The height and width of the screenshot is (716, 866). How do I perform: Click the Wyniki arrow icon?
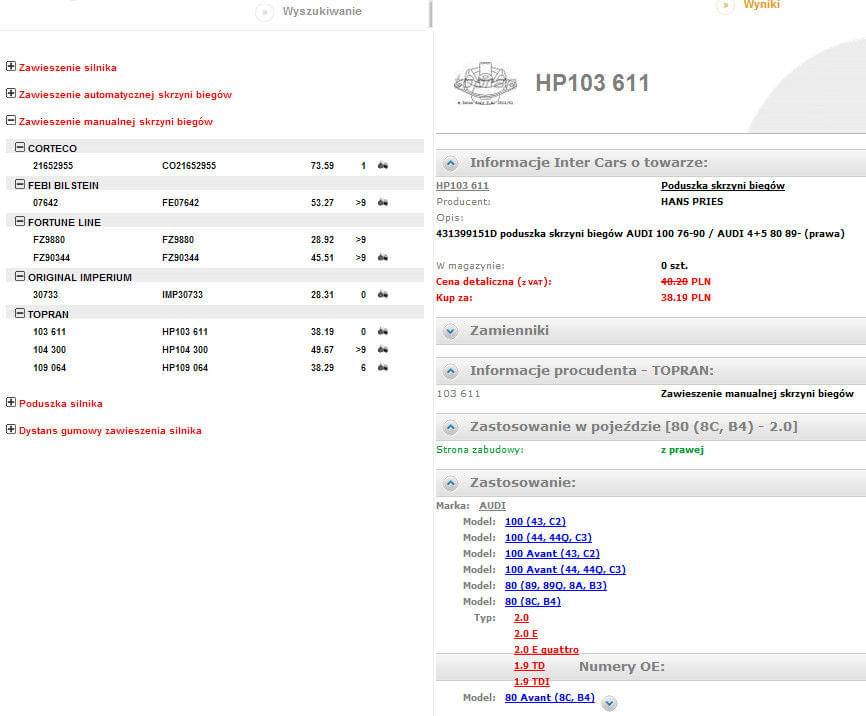725,6
